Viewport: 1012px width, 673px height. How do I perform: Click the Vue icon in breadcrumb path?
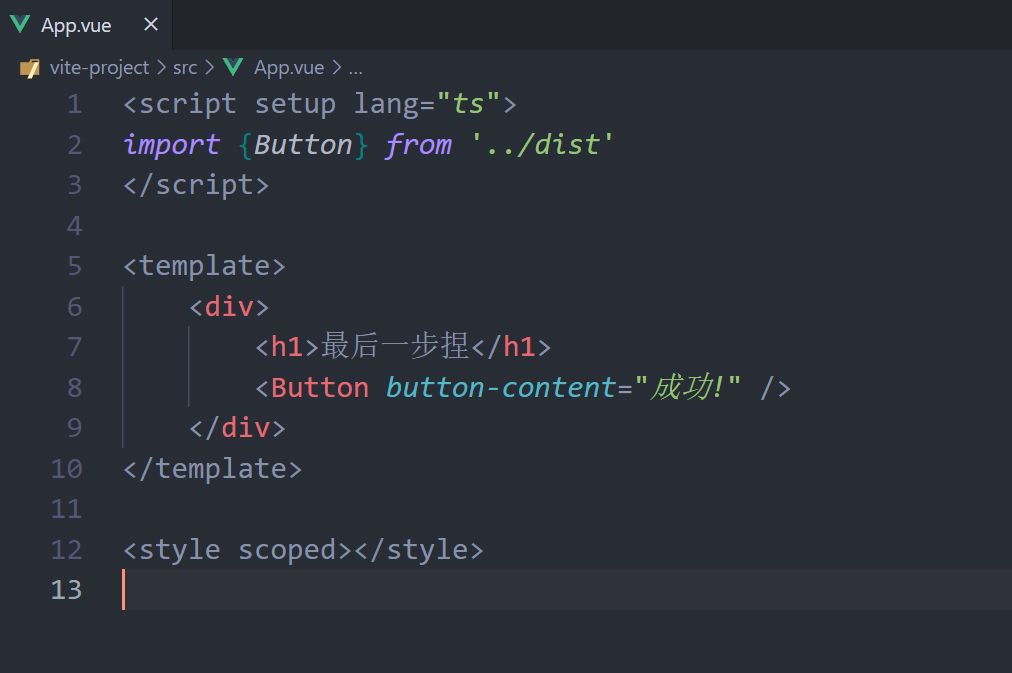[233, 67]
